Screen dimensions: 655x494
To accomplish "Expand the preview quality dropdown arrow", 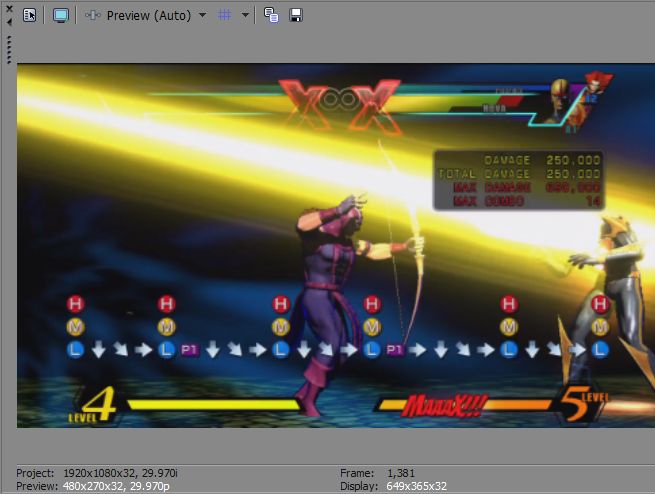I will point(202,15).
